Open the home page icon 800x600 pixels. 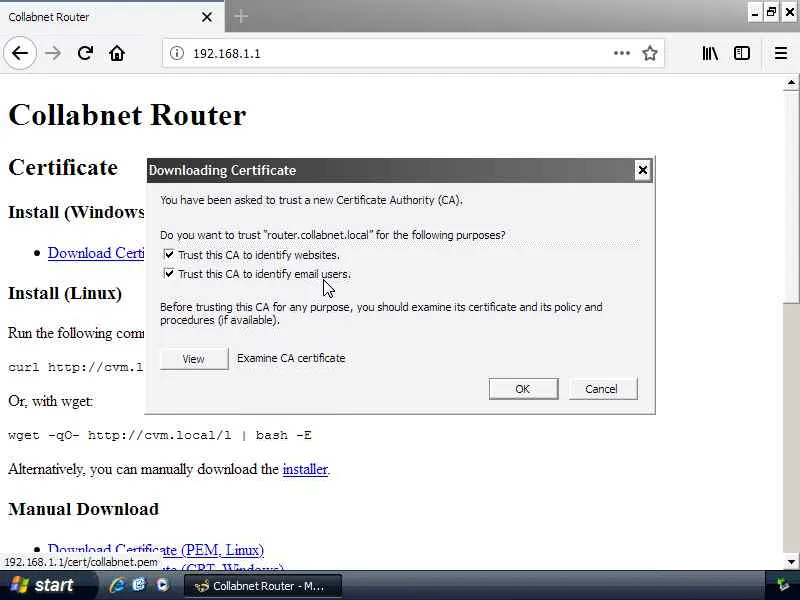point(117,53)
